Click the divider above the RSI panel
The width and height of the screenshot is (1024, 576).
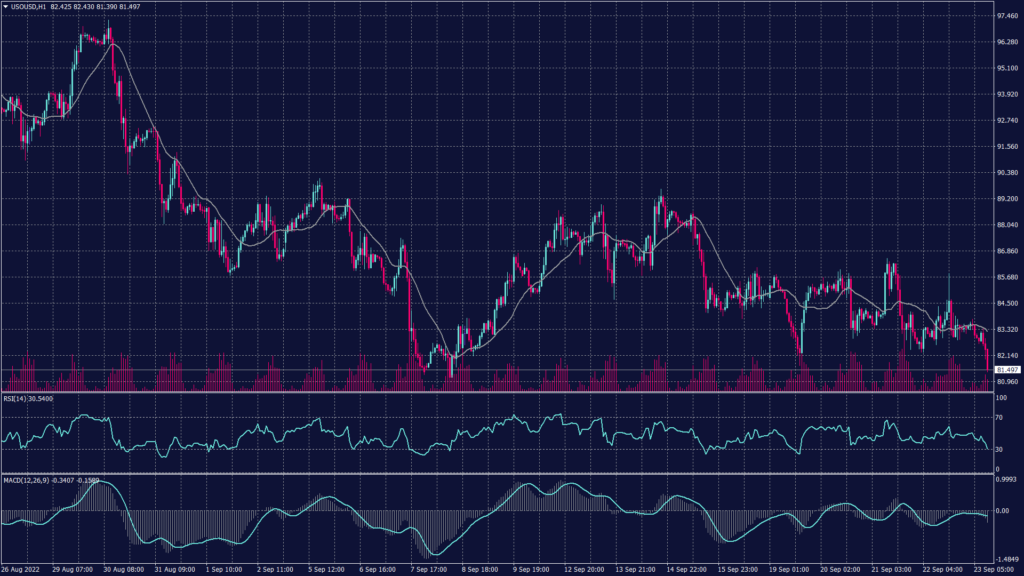(x=500, y=390)
